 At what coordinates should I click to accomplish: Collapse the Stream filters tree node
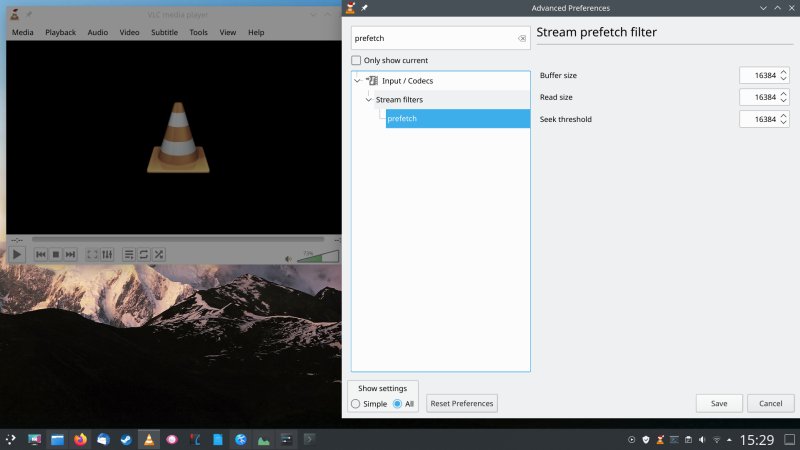[369, 100]
